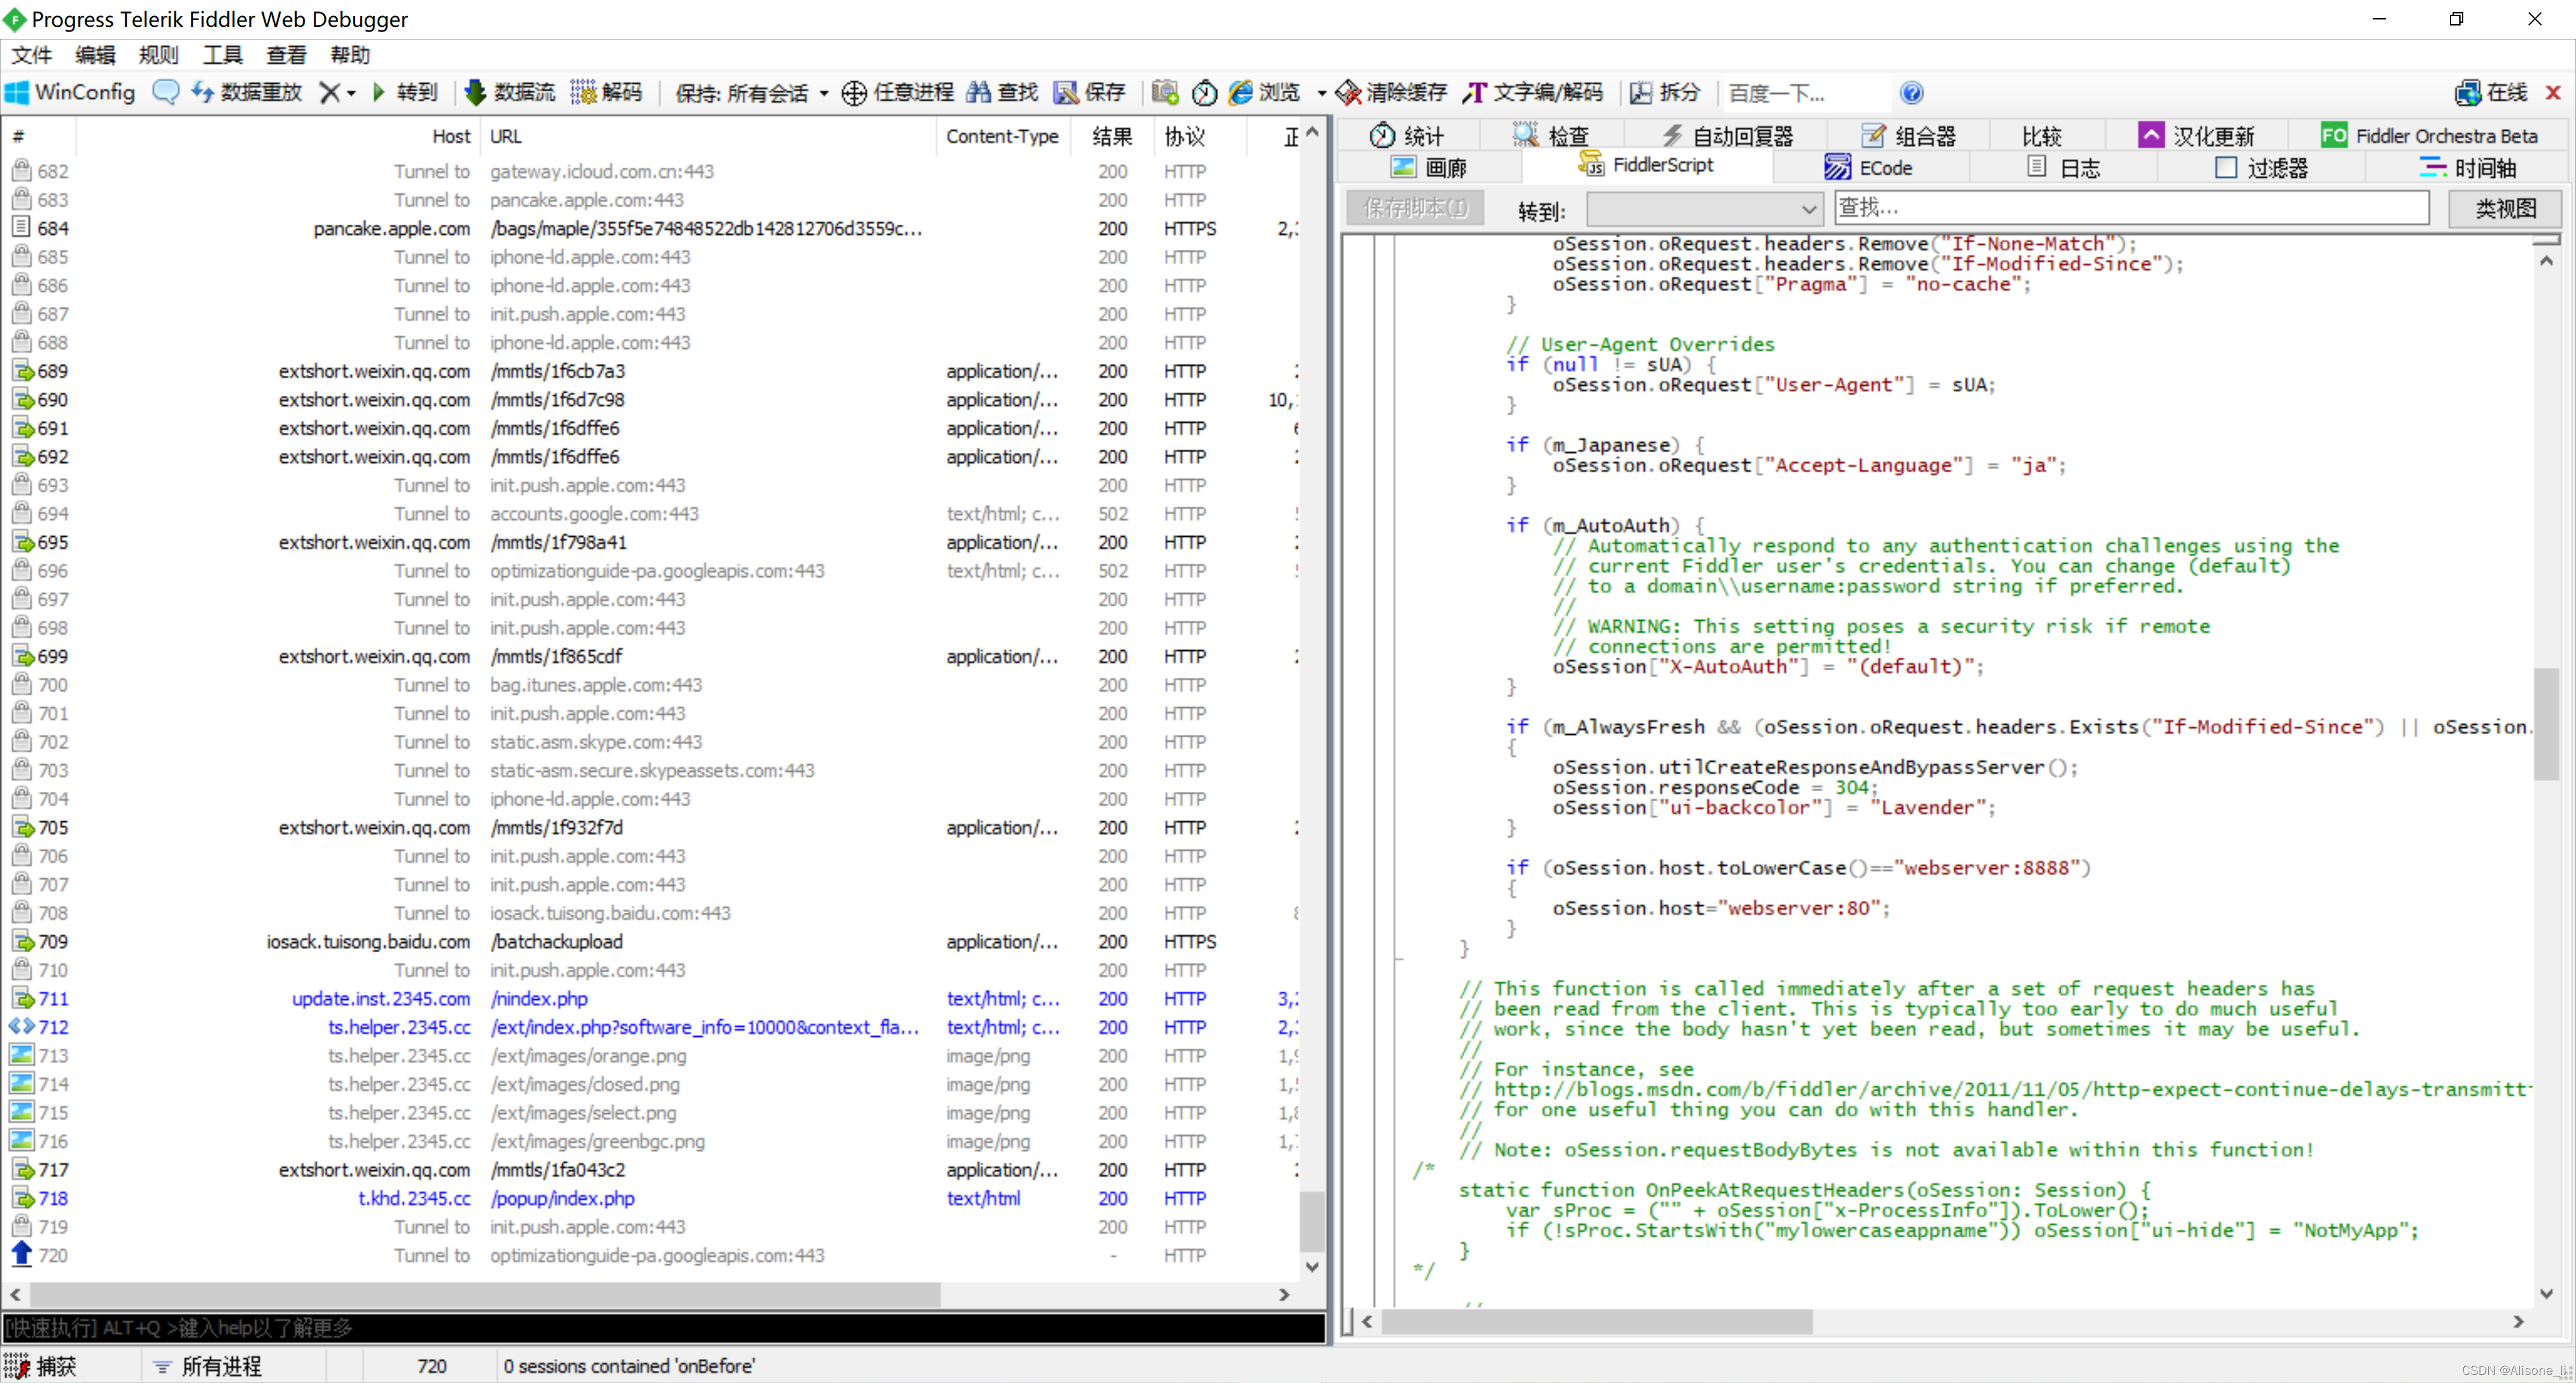Open 文字编/解码 TextWizard tool
Image resolution: width=2576 pixels, height=1383 pixels.
[x=1532, y=92]
